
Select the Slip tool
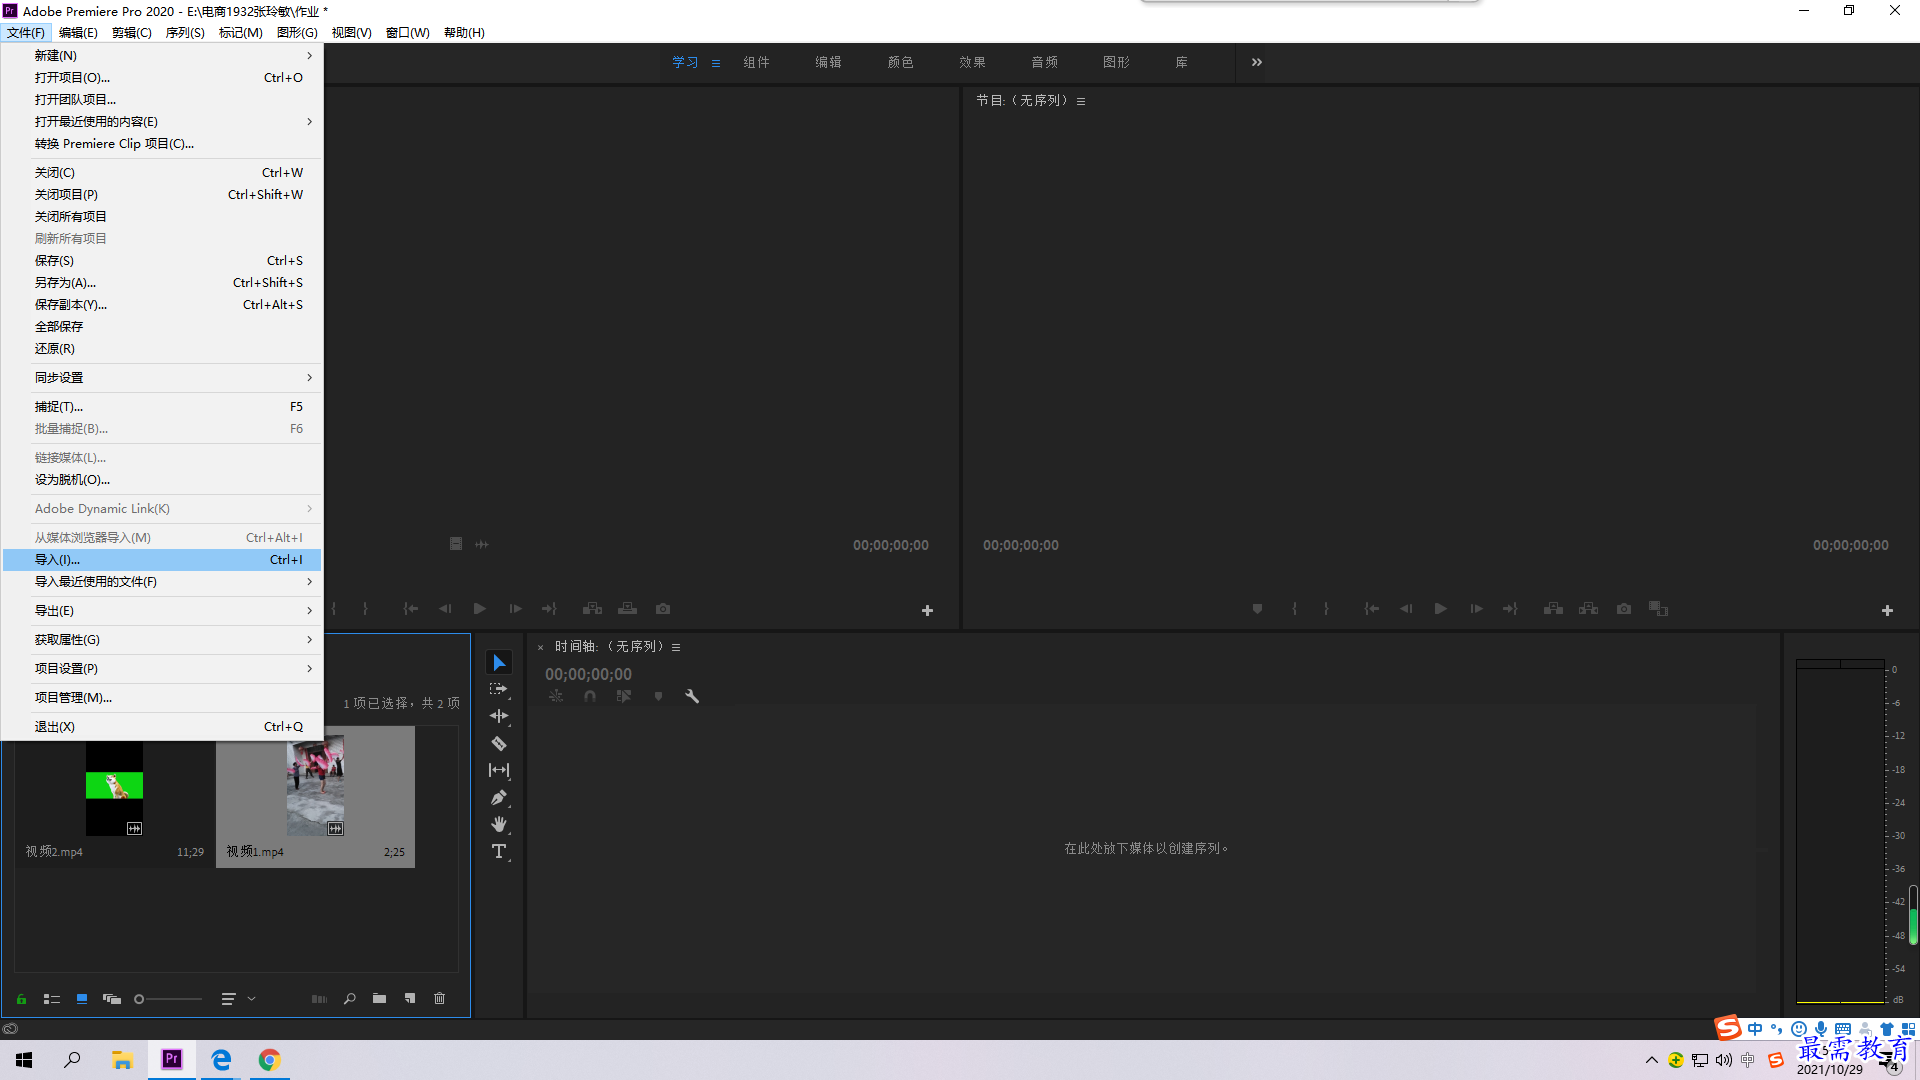pyautogui.click(x=499, y=770)
